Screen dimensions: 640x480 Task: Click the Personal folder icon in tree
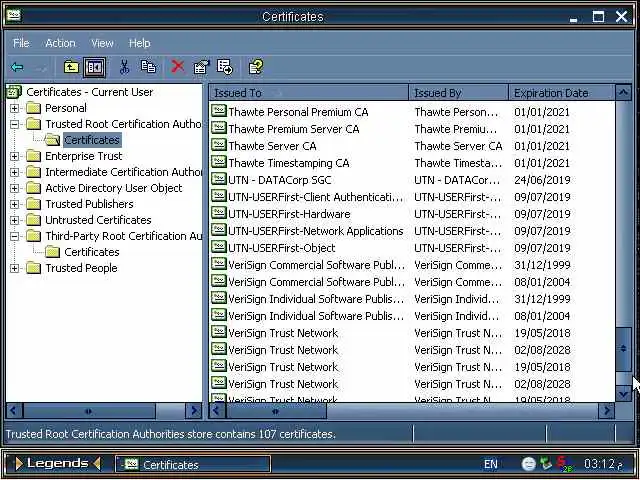33,108
